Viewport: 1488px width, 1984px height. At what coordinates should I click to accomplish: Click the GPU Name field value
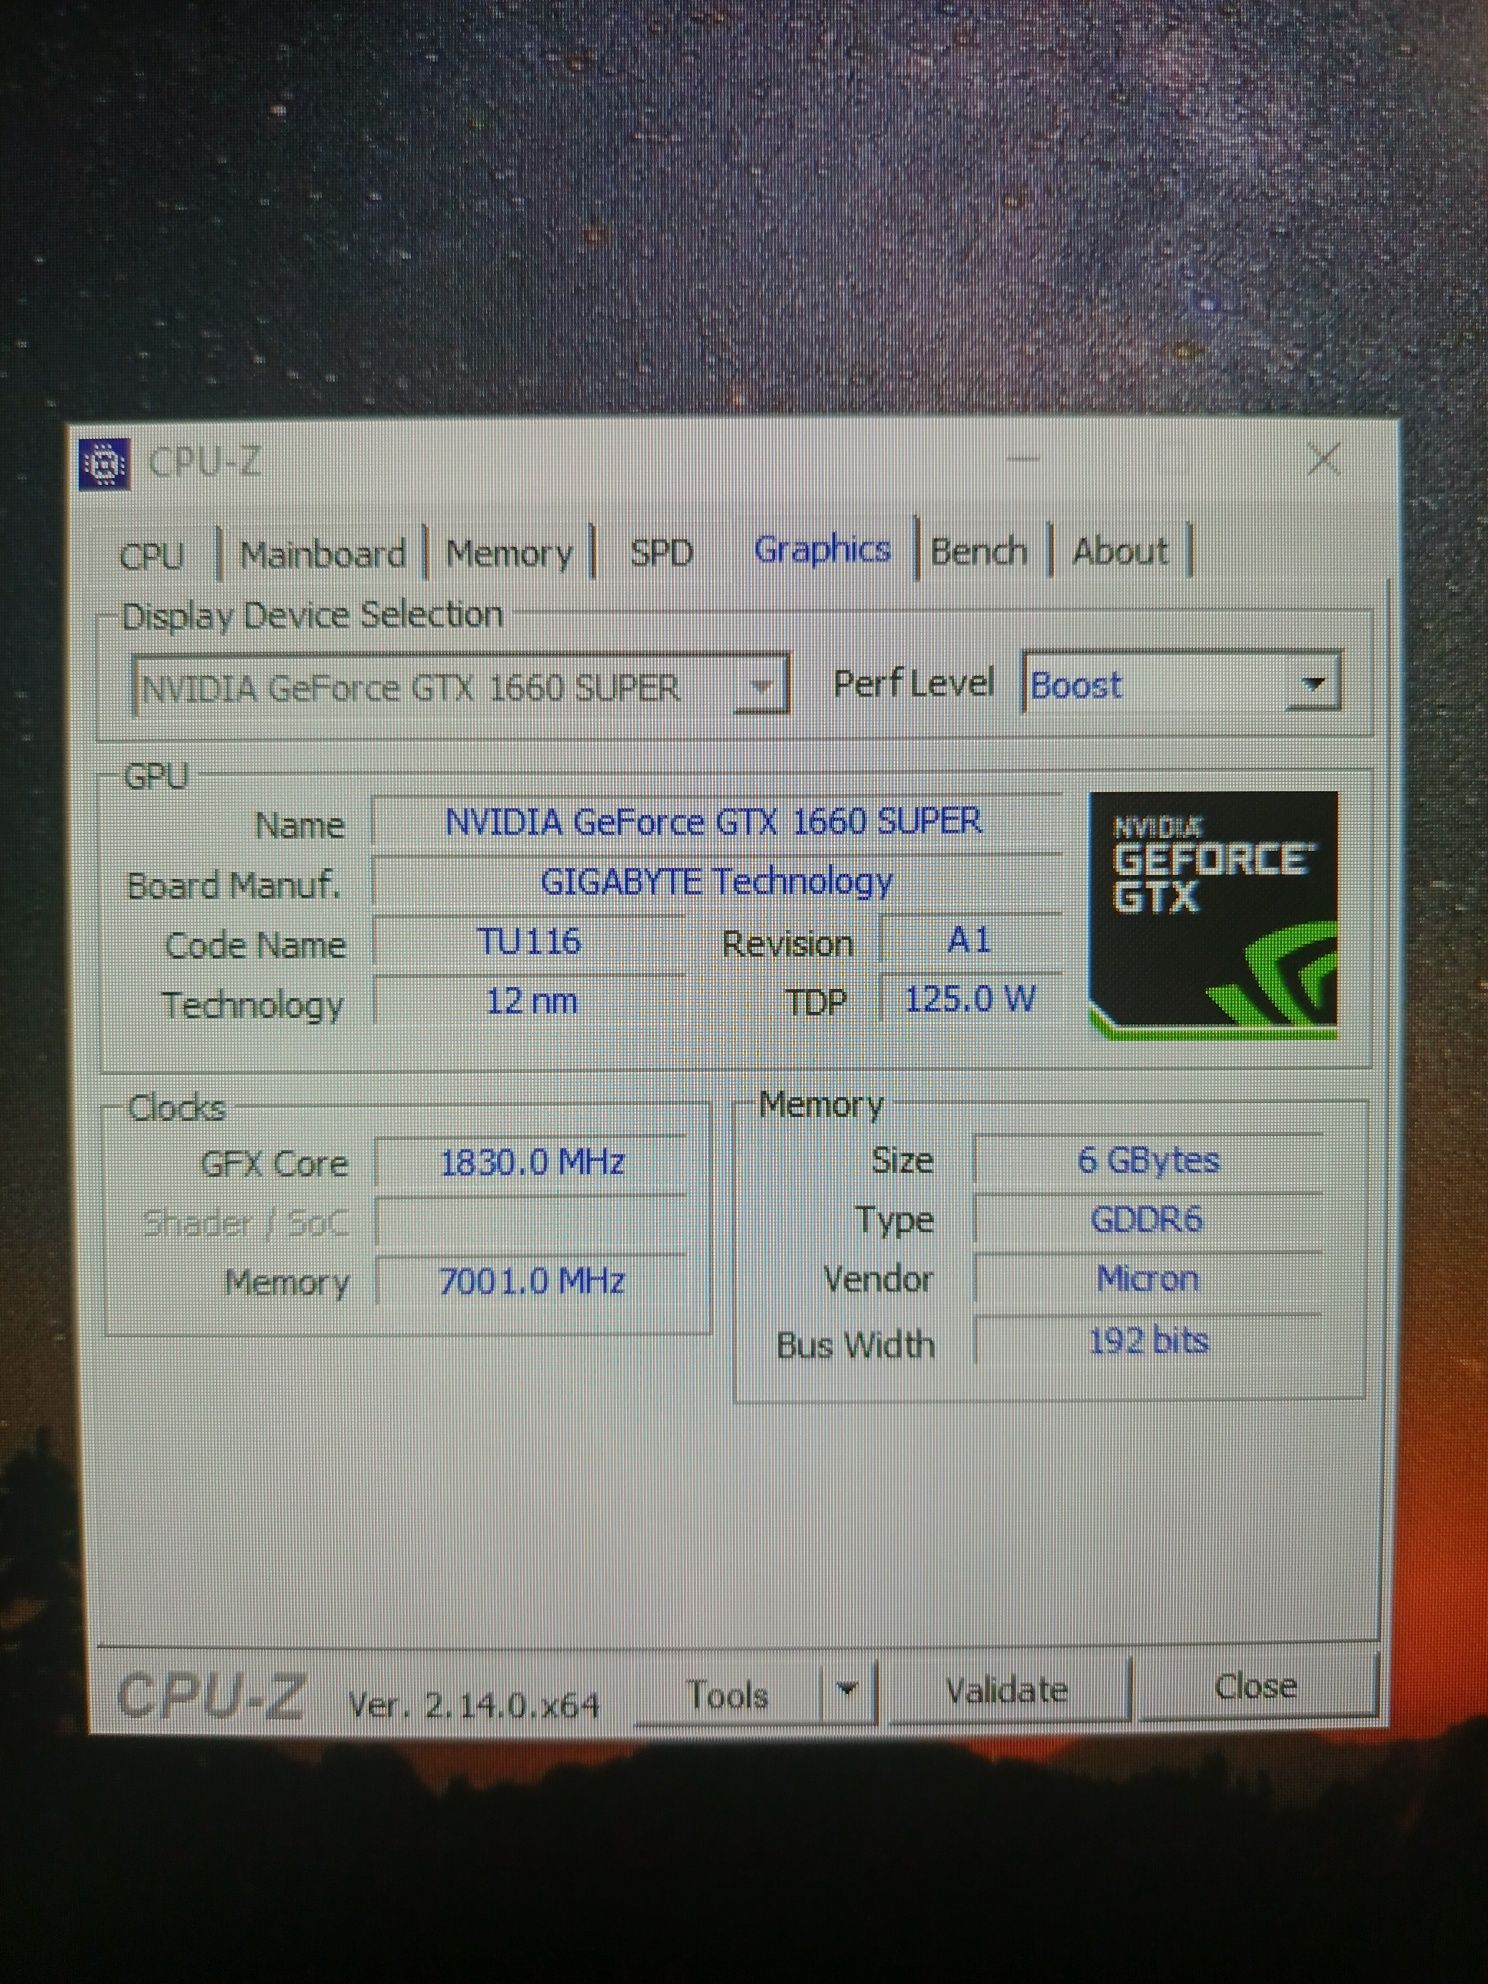(x=715, y=822)
